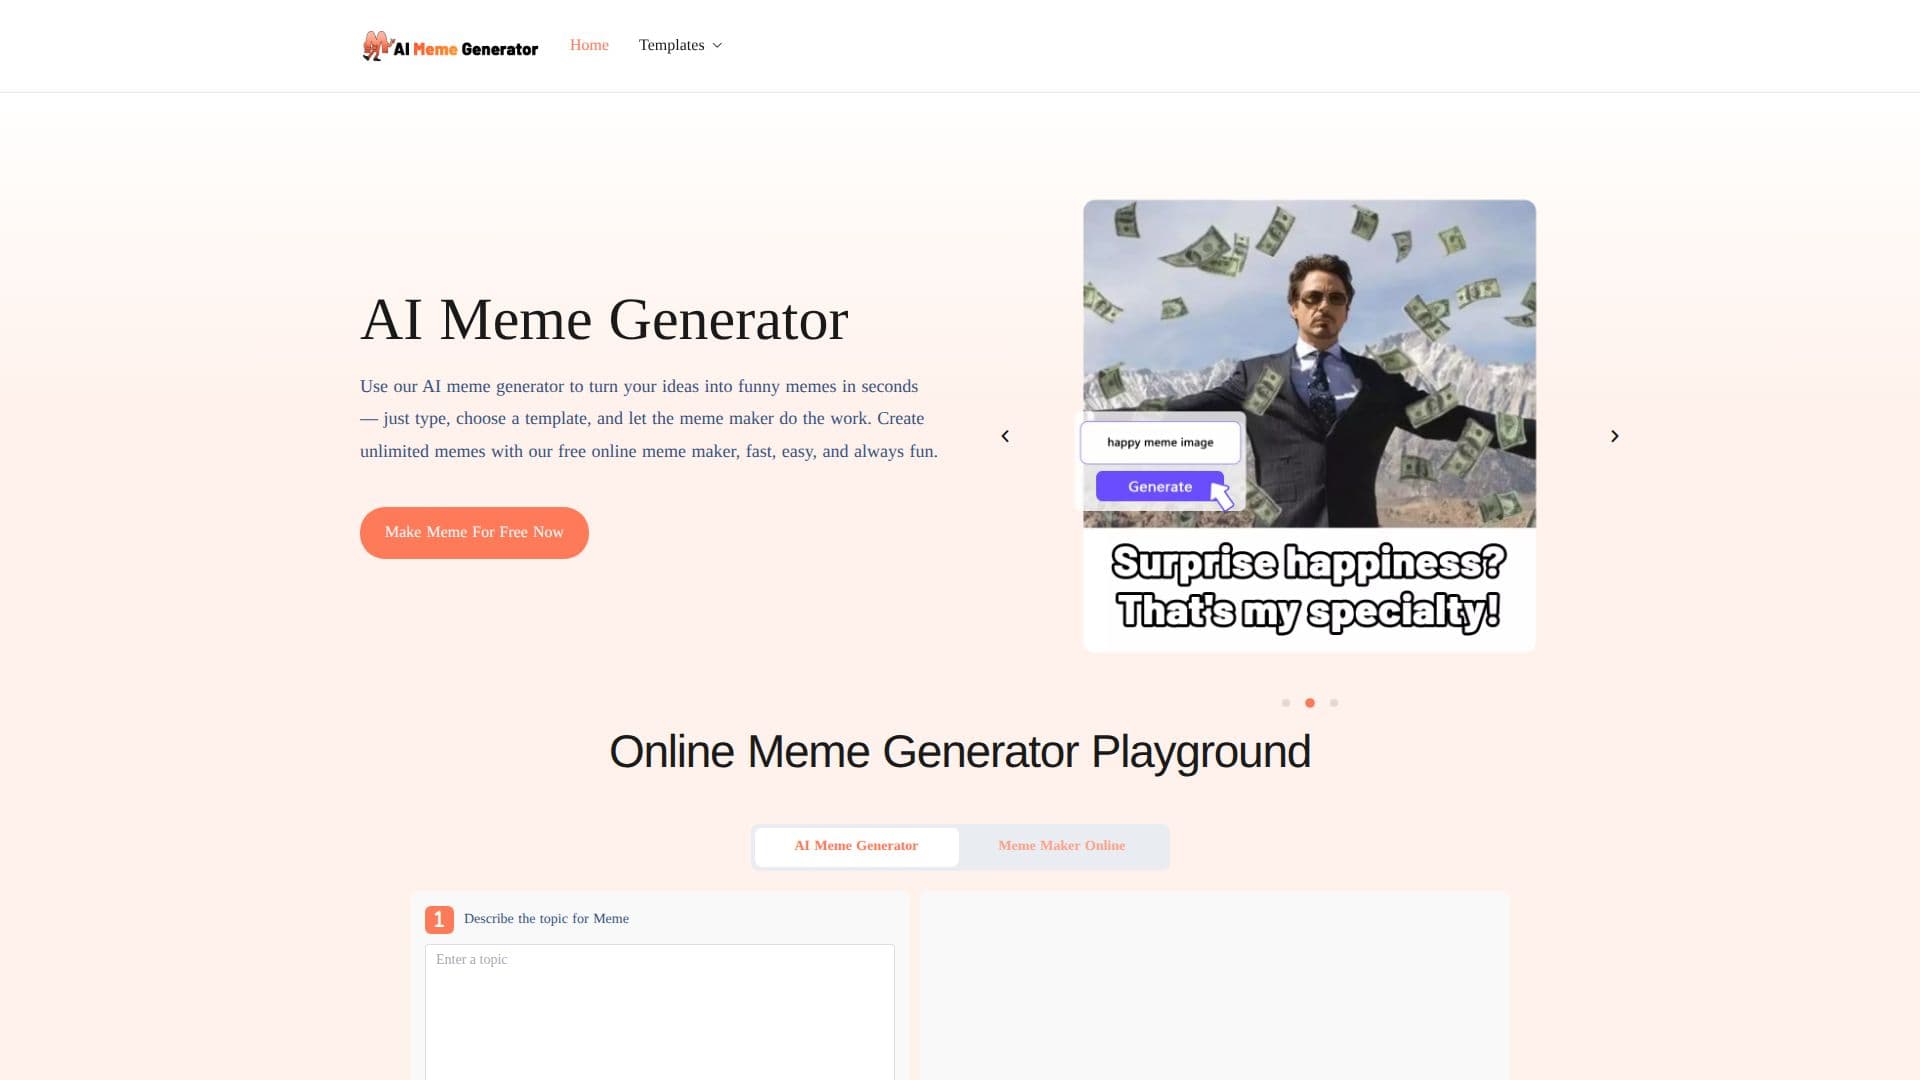1920x1080 pixels.
Task: Click the AI Meme Generator logo
Action: (450, 46)
